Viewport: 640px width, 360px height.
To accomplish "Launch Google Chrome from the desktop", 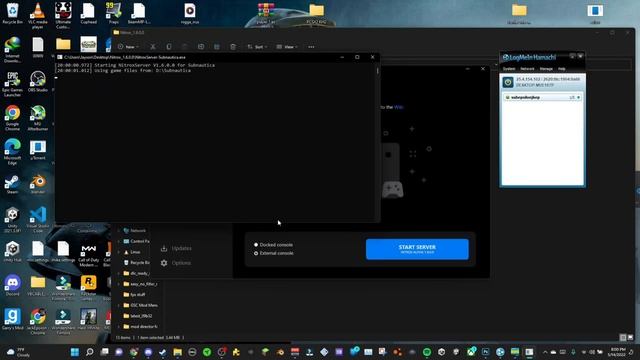I will click(12, 118).
